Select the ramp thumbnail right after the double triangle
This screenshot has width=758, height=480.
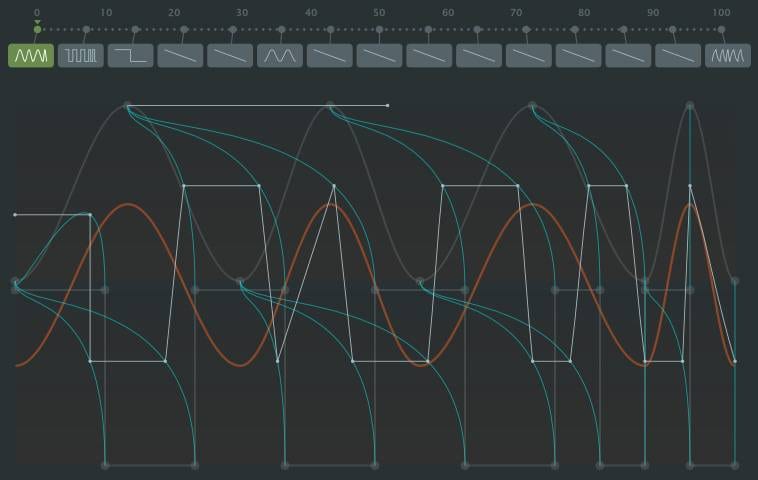(330, 56)
